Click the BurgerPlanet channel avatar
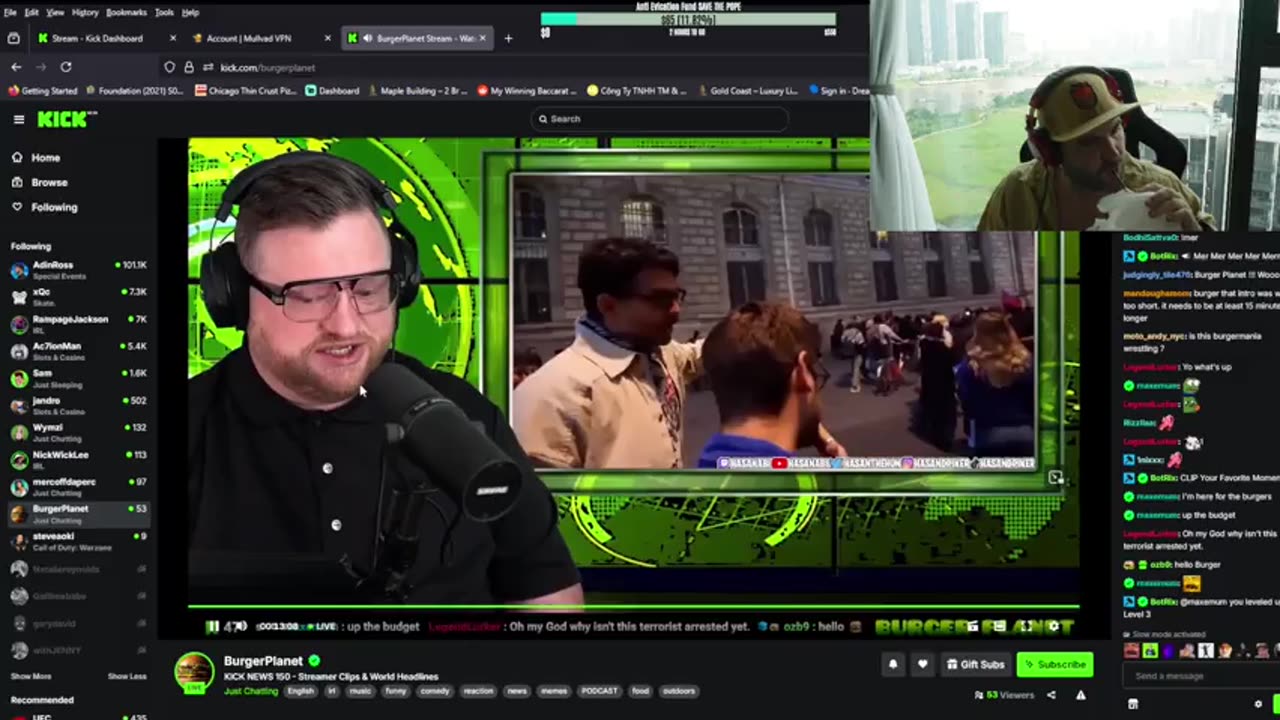Screen dimensions: 1280x720 (x=194, y=672)
